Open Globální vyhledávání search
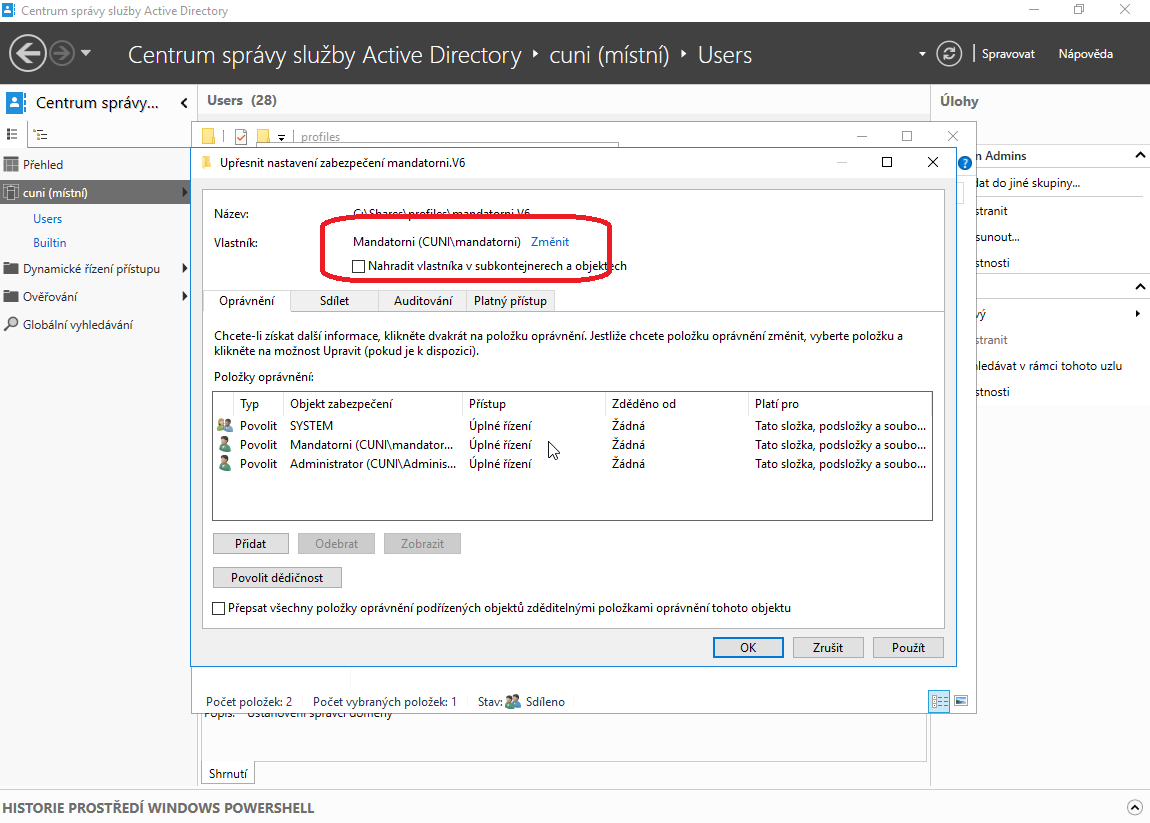Image resolution: width=1150 pixels, height=823 pixels. pos(77,324)
